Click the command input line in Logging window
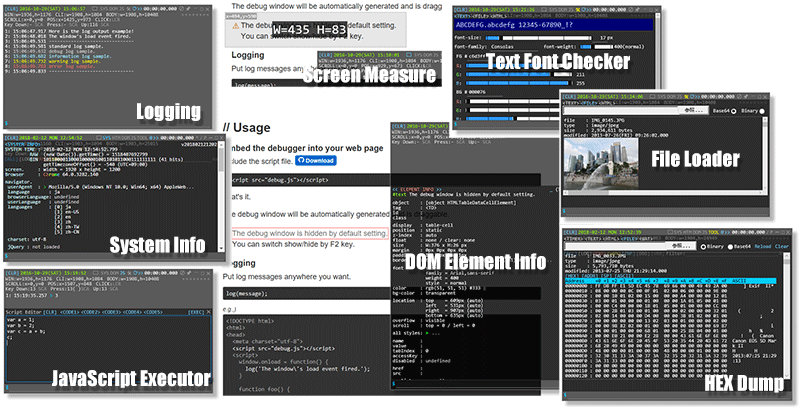 tap(107, 123)
